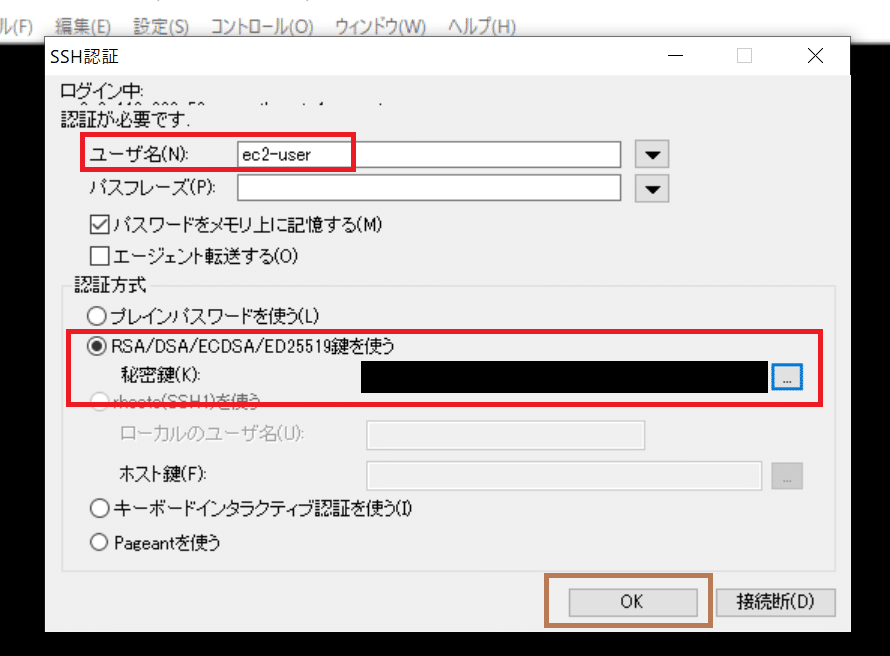Click the ユーザ名 field containing ec2-user
Screen dimensions: 890x656
coord(428,155)
